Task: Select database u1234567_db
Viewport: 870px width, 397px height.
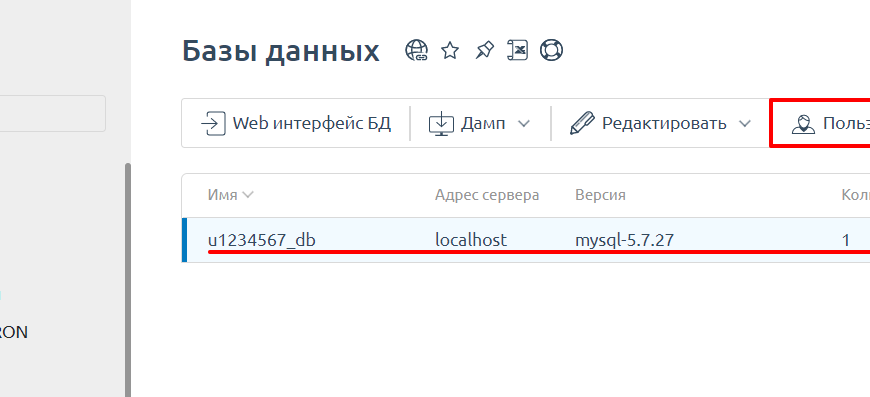Action: tap(262, 240)
